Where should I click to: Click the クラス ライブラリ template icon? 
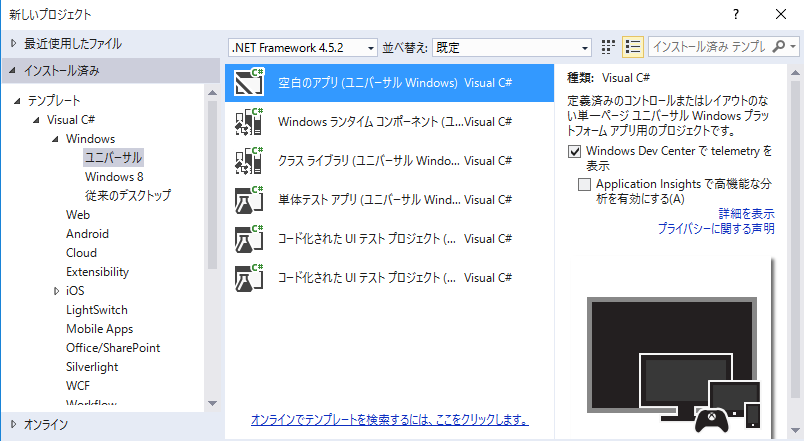pyautogui.click(x=248, y=160)
